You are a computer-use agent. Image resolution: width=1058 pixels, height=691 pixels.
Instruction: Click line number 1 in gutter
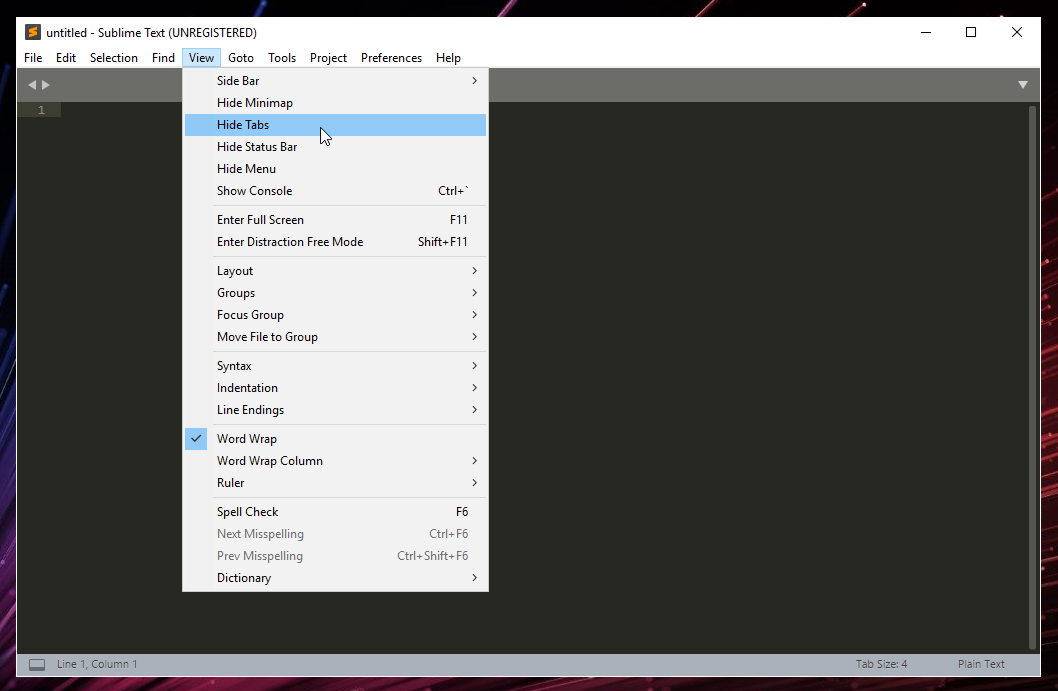pos(41,110)
